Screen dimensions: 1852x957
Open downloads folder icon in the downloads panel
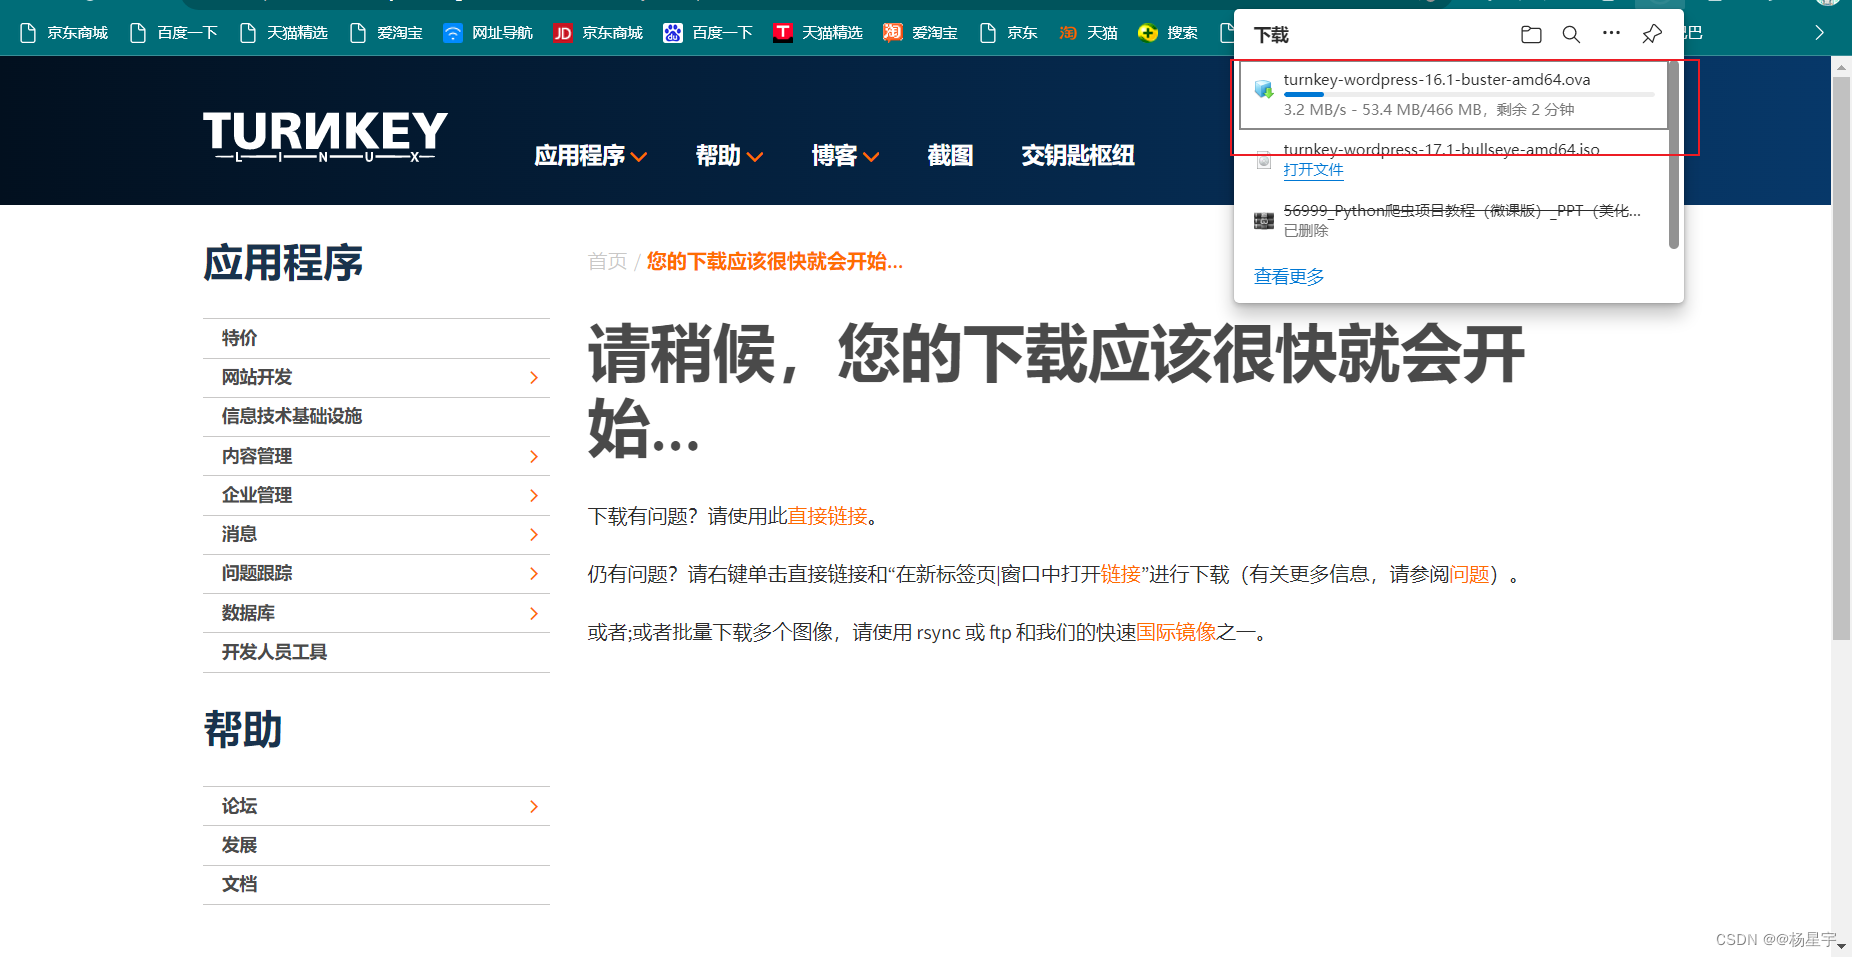1531,34
